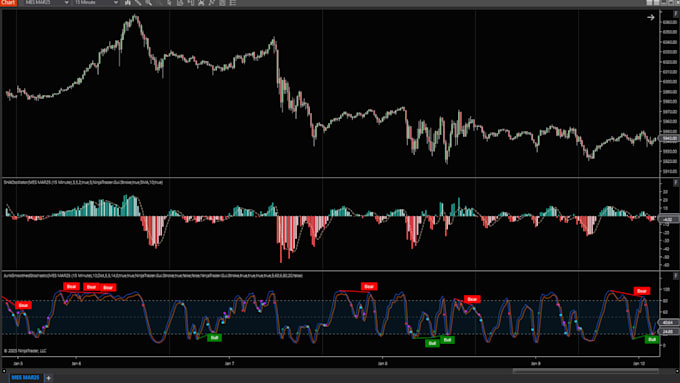Open the bar style icon in the chart toolbar

click(128, 3)
